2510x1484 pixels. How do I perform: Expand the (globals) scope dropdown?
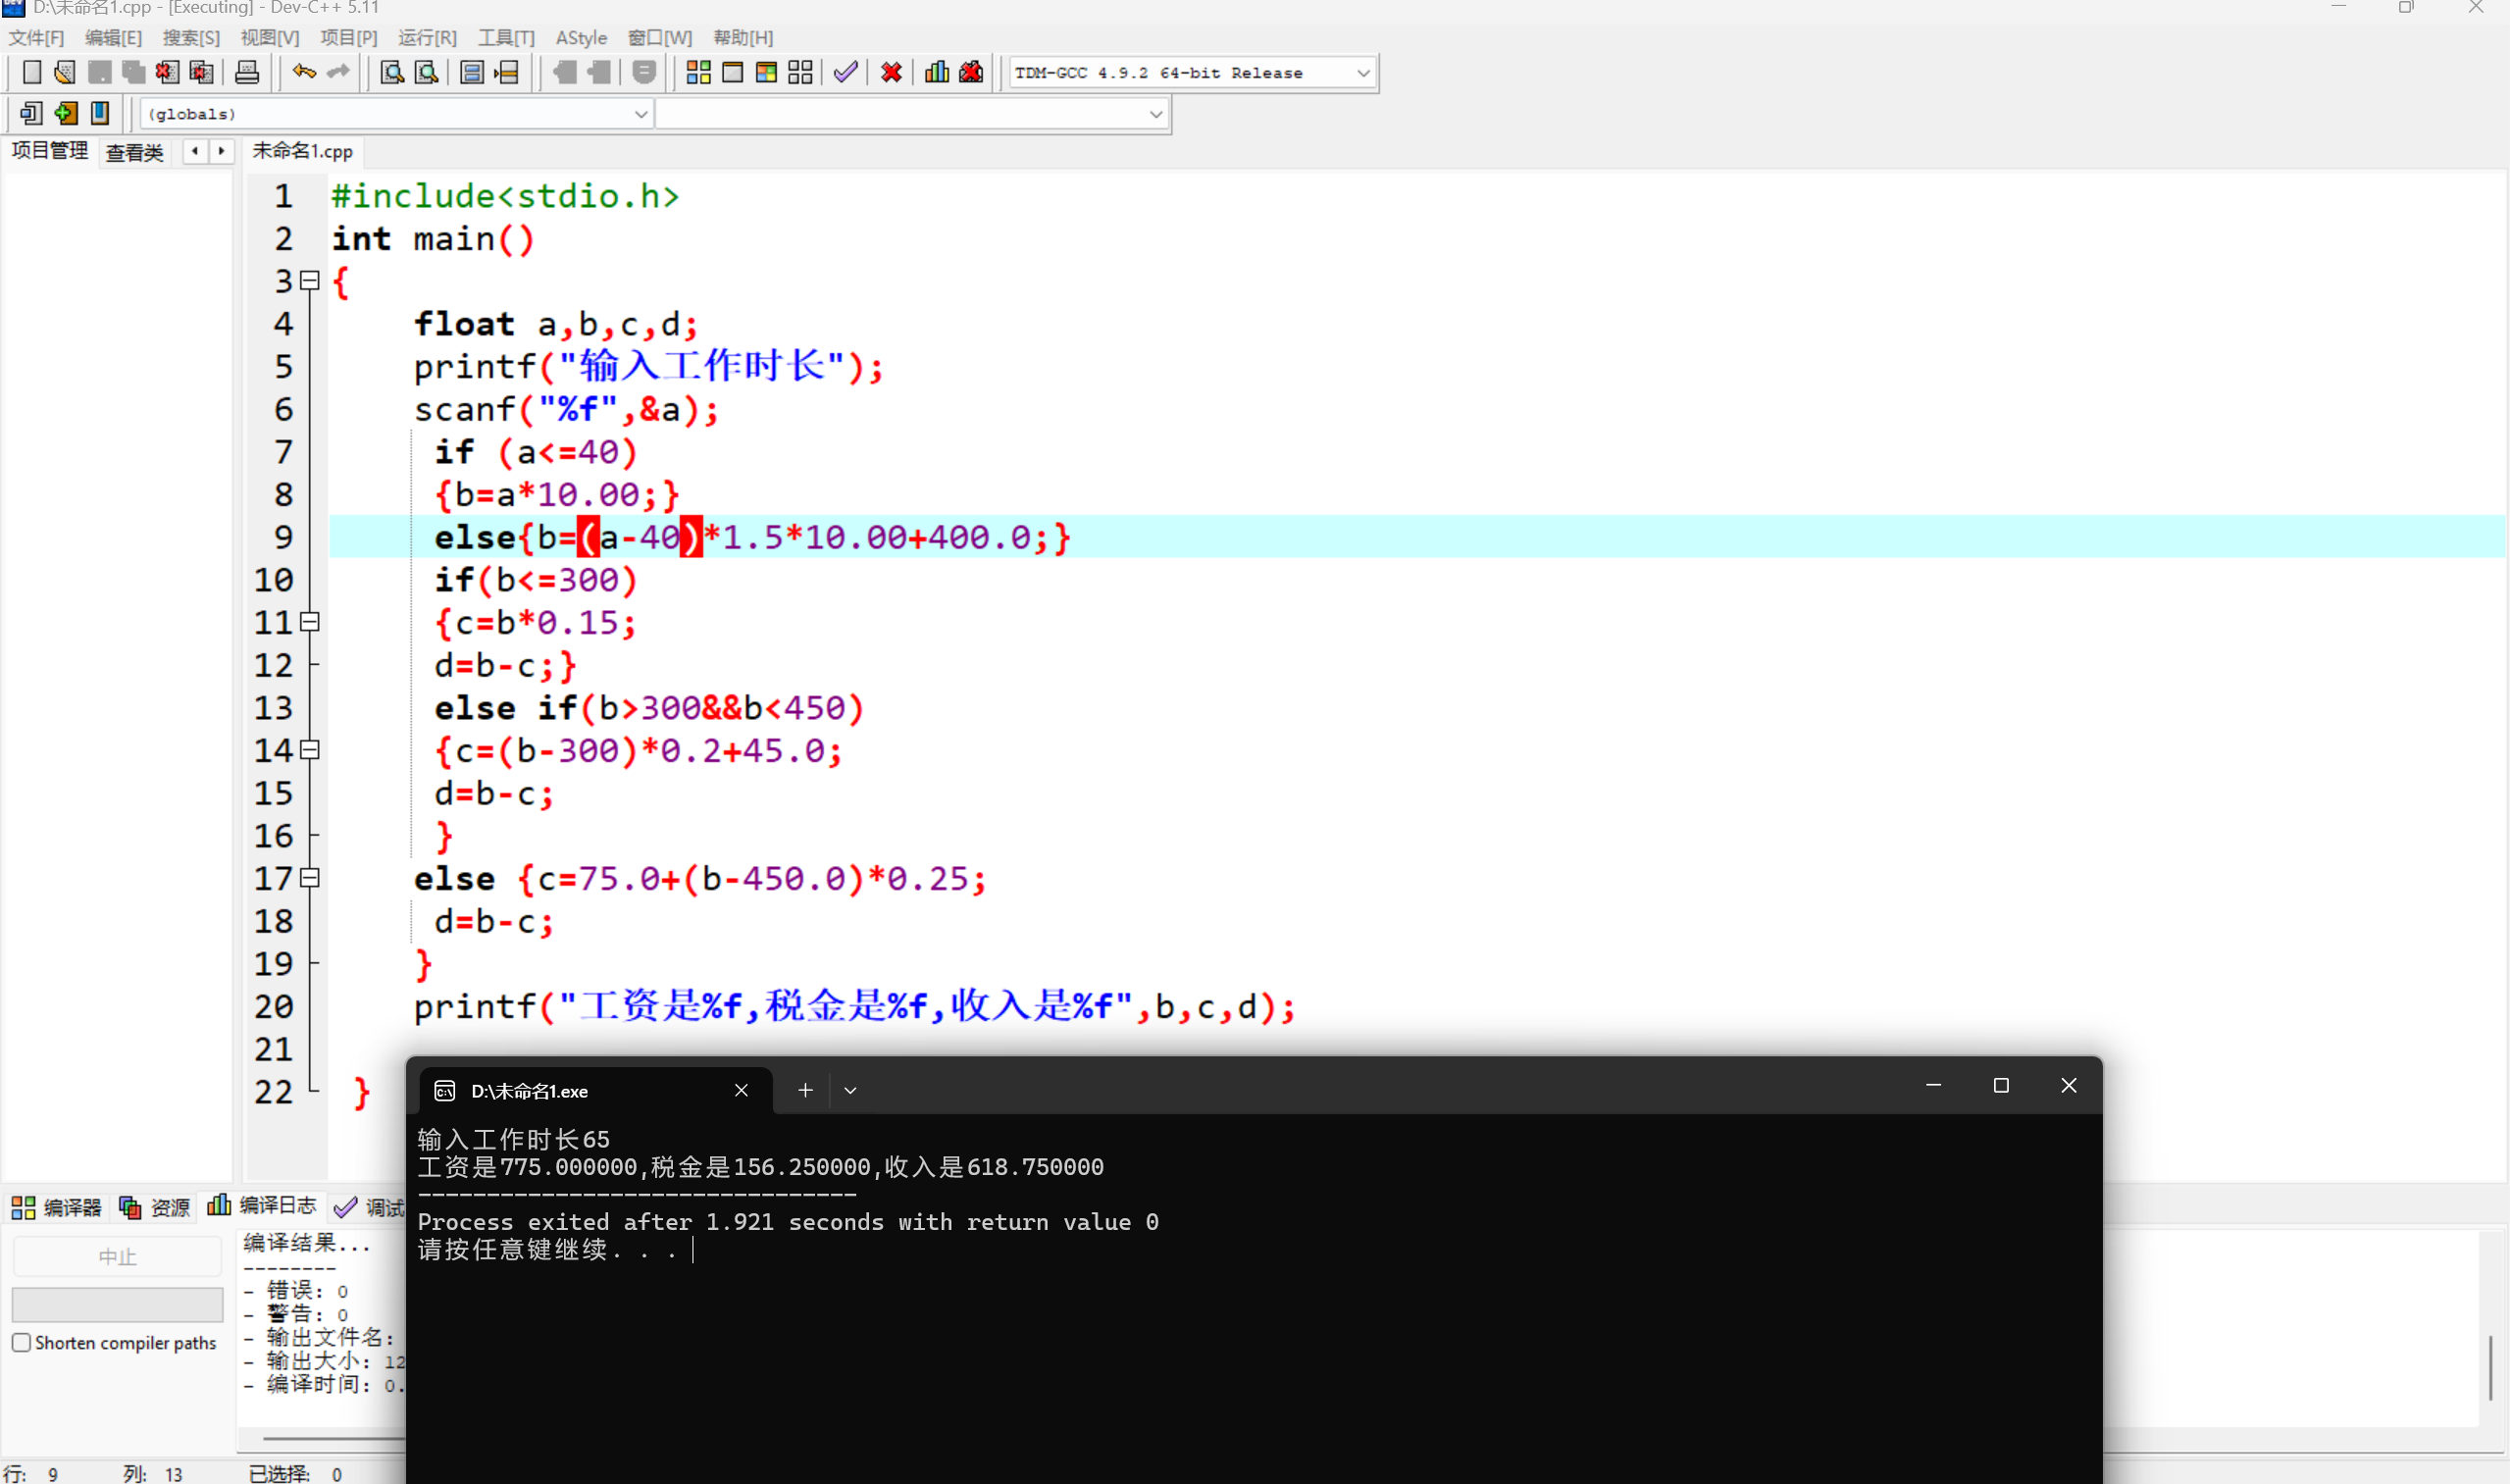640,114
